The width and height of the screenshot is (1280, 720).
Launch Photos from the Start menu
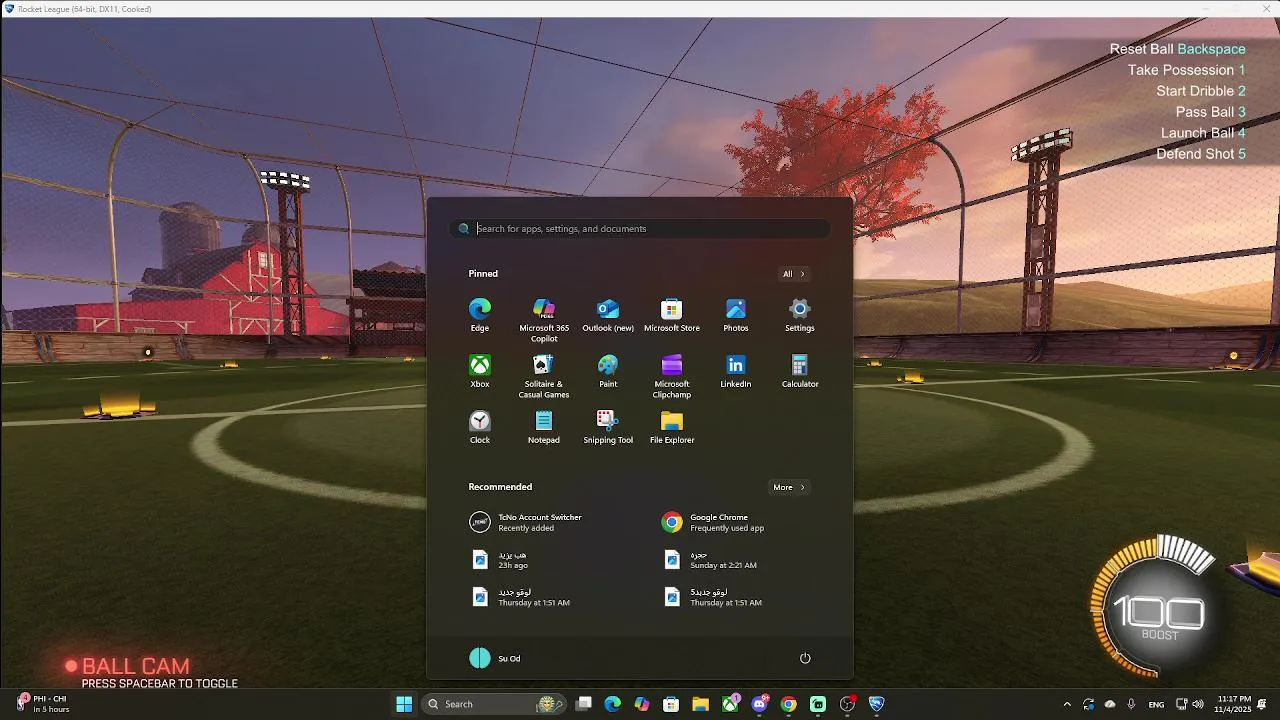736,315
